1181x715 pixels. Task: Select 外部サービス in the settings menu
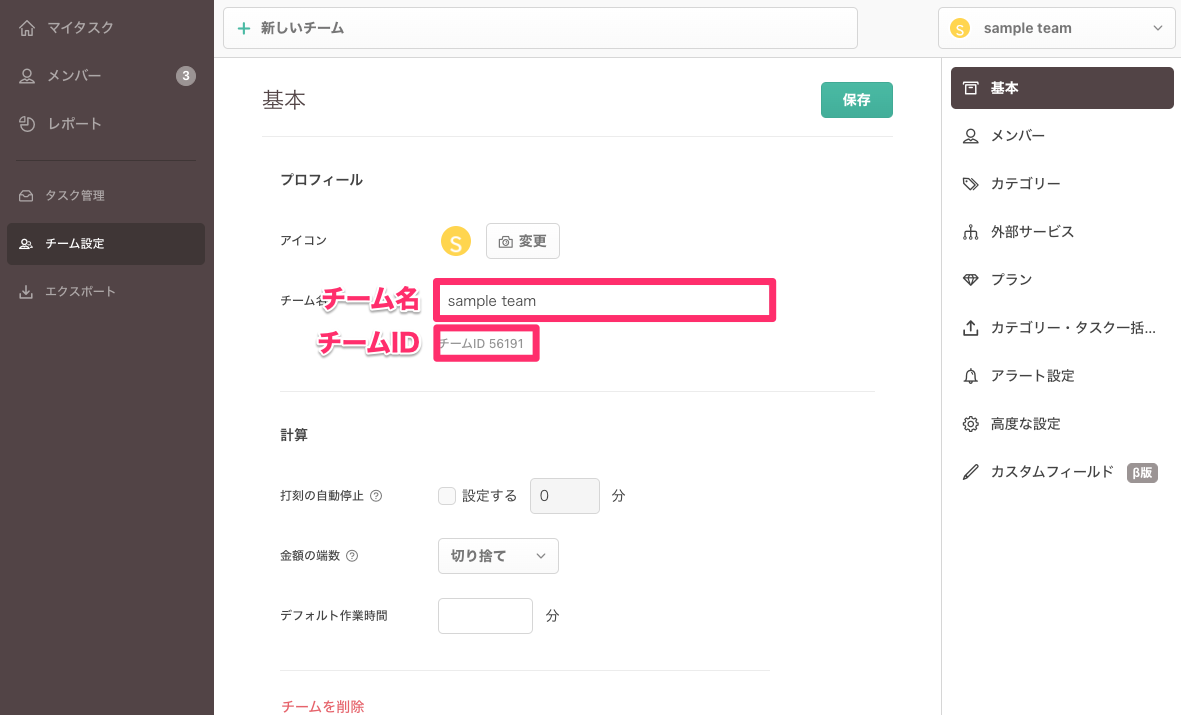coord(1032,232)
